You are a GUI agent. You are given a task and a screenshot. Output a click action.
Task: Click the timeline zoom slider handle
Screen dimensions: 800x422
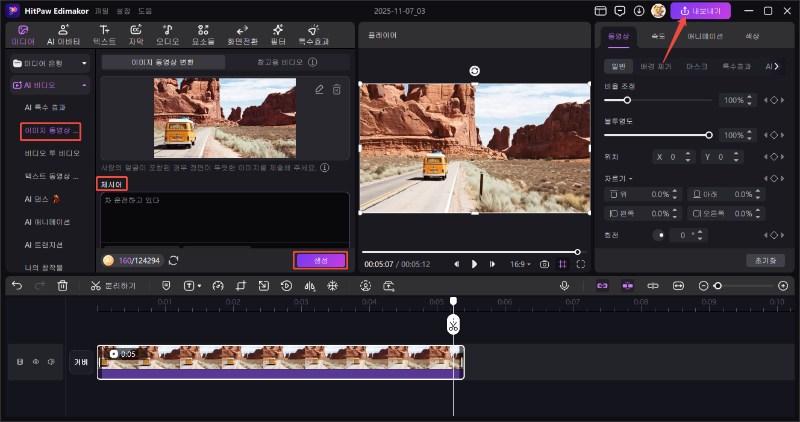tap(718, 286)
